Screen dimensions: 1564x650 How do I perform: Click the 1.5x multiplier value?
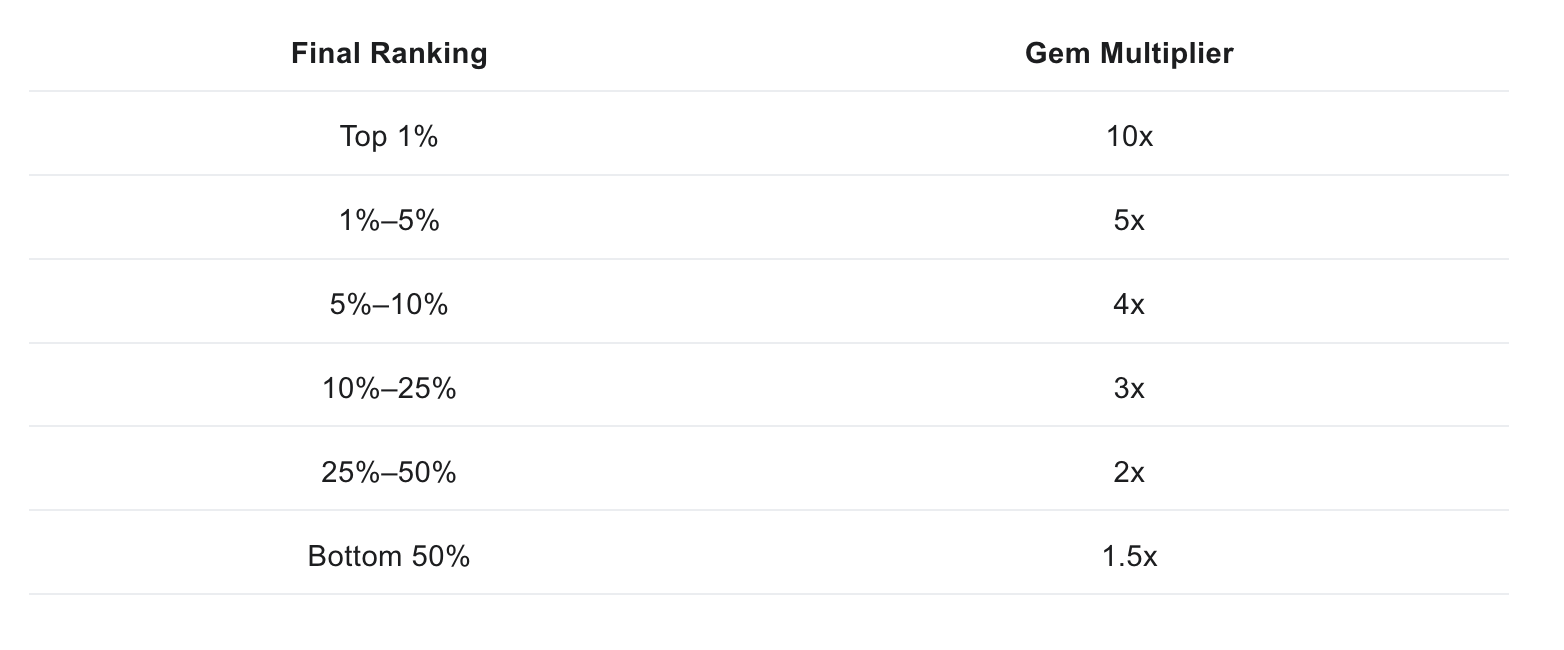(x=1129, y=555)
